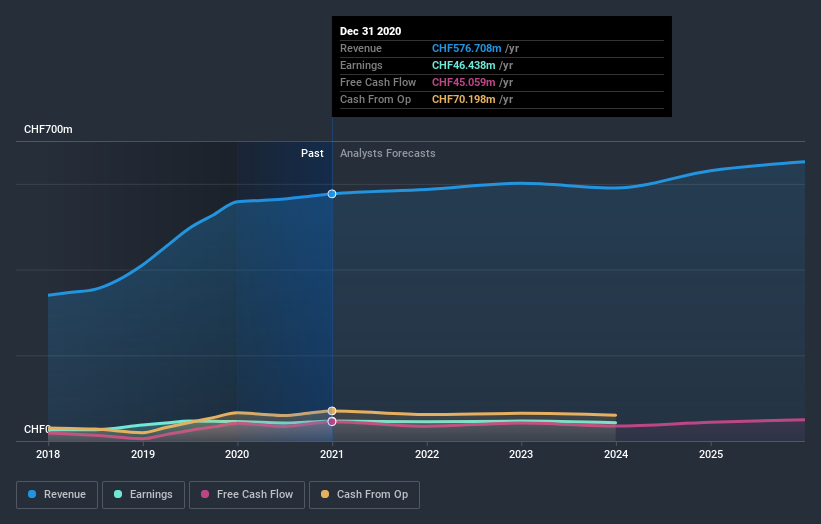Viewport: 821px width, 524px height.
Task: Click the 'Past' section label
Action: [x=312, y=153]
